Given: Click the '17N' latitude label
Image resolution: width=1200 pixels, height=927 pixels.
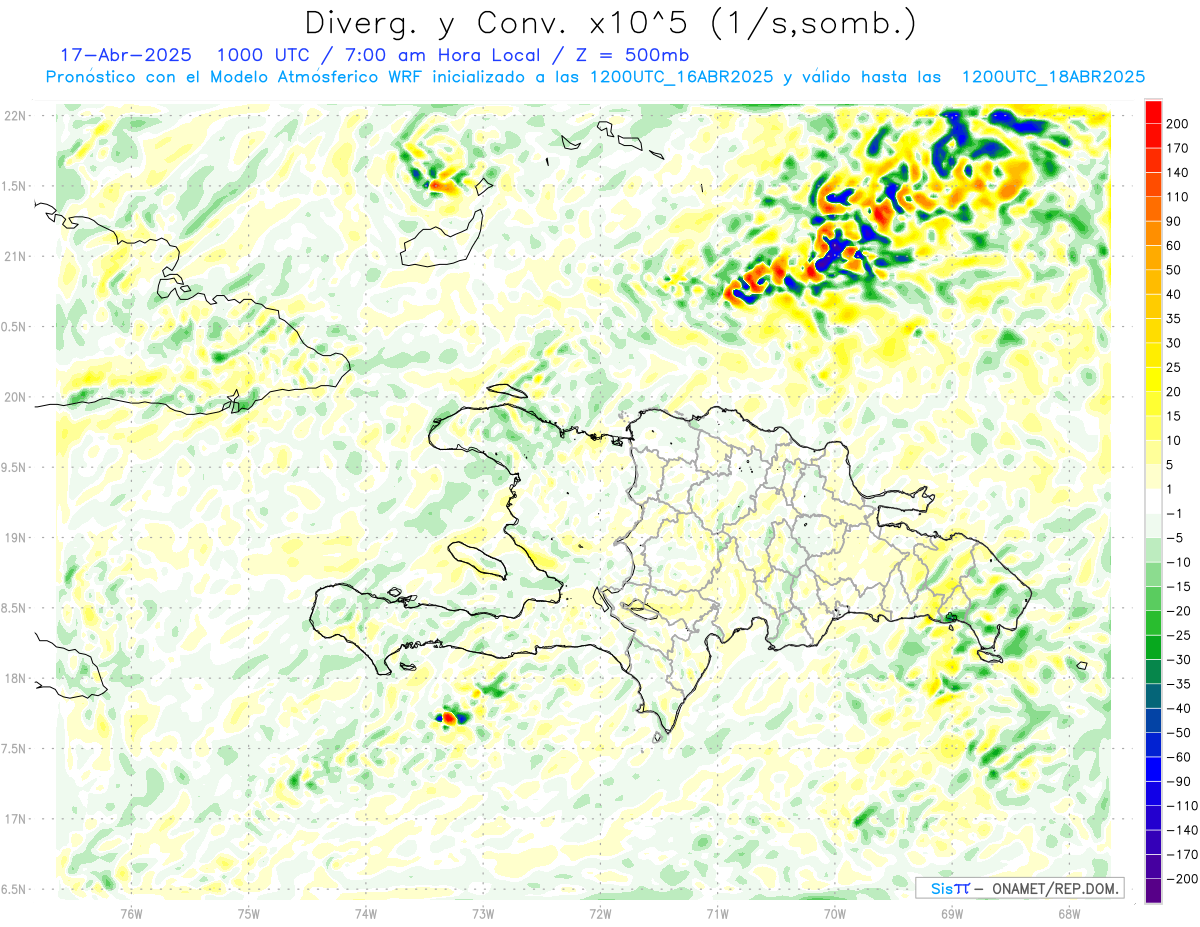Looking at the screenshot, I should (14, 819).
